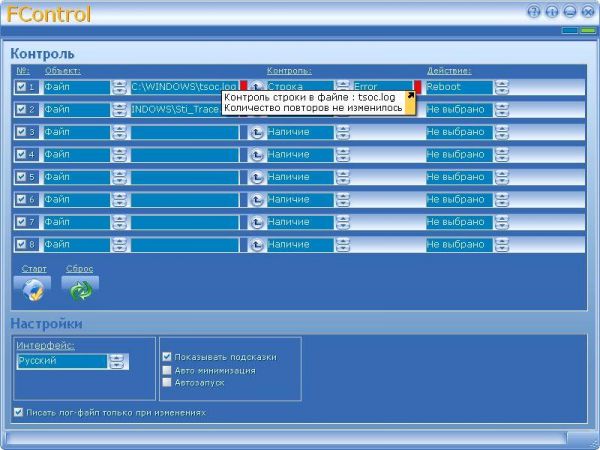600x450 pixels.
Task: Click the round browse icon in row 8
Action: 255,244
